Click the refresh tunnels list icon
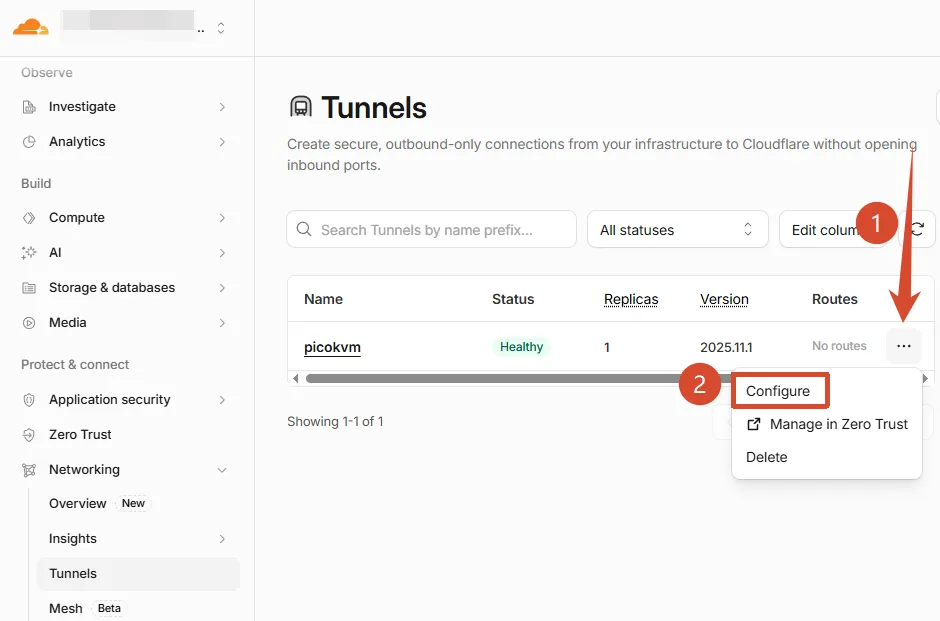Viewport: 940px width, 621px height. [x=918, y=229]
